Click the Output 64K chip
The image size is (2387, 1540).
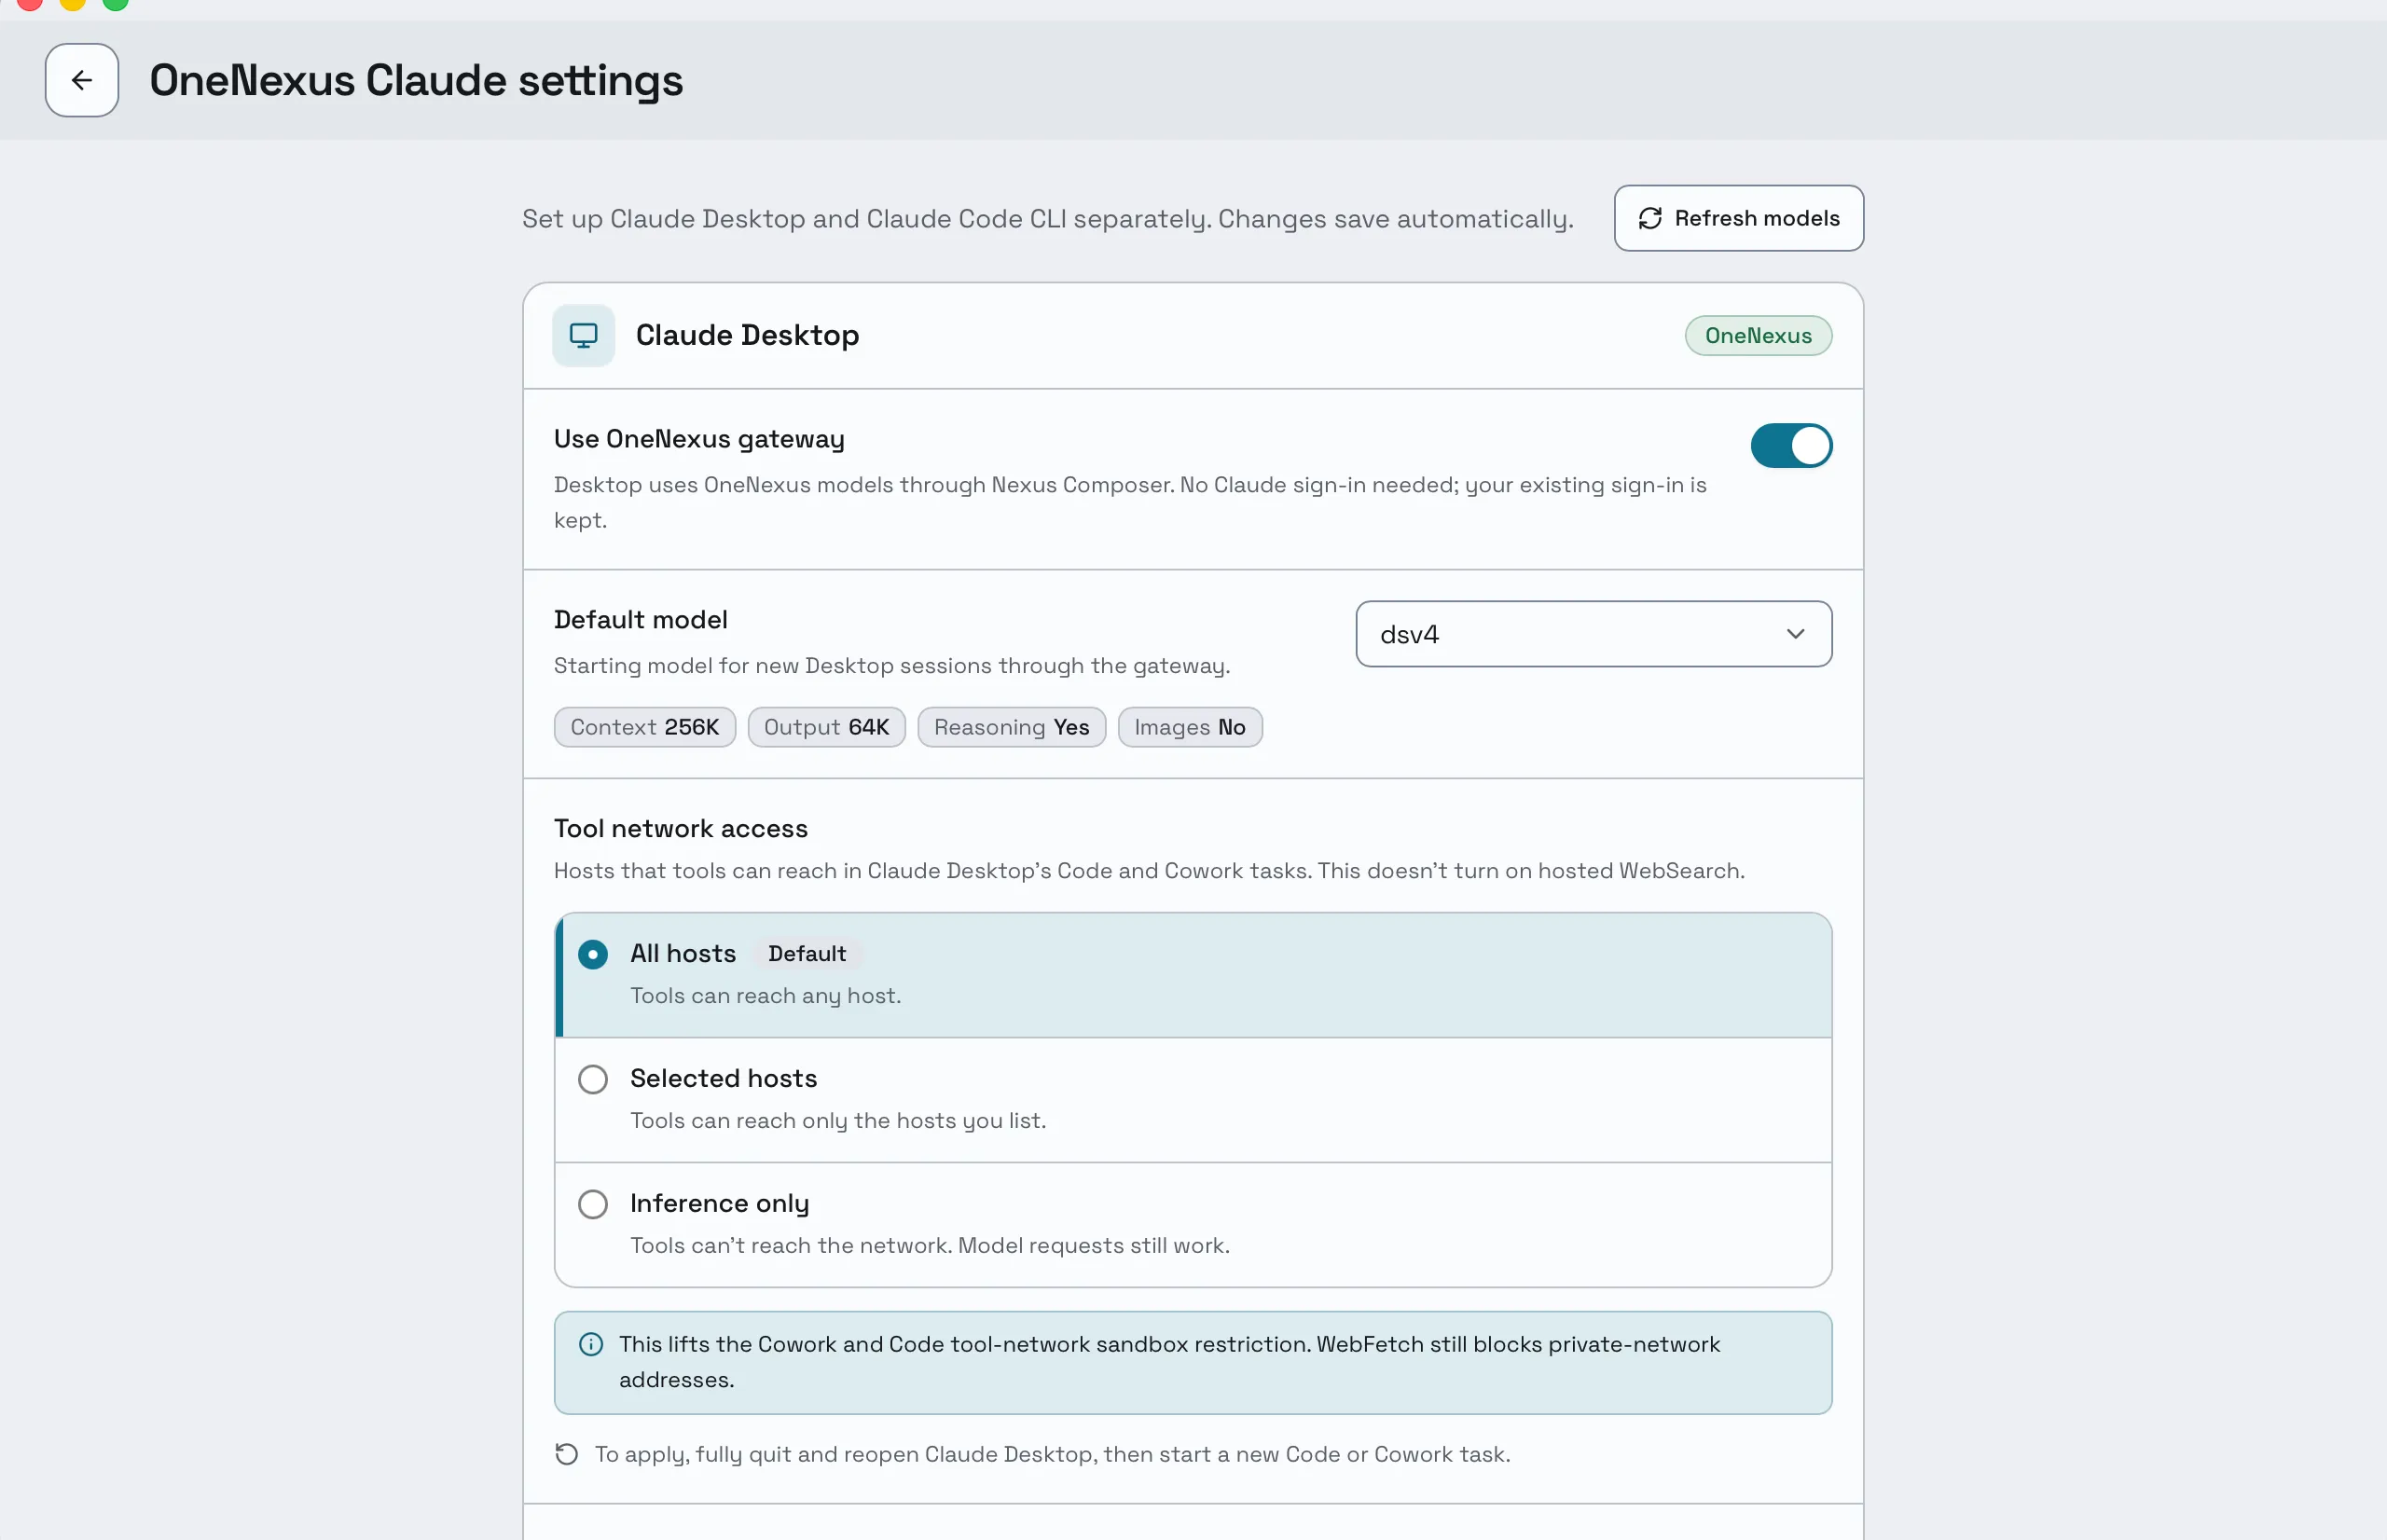pyautogui.click(x=826, y=727)
